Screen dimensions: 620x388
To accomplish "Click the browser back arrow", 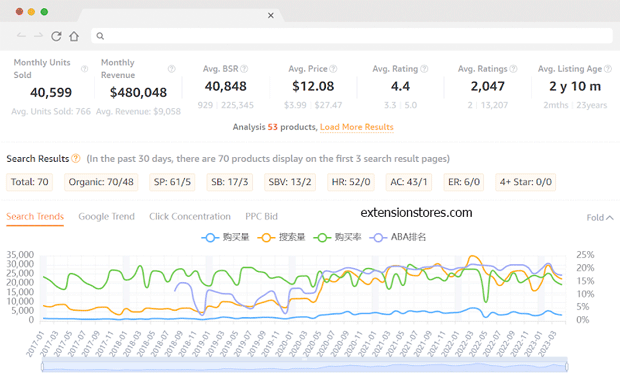I will coord(21,36).
